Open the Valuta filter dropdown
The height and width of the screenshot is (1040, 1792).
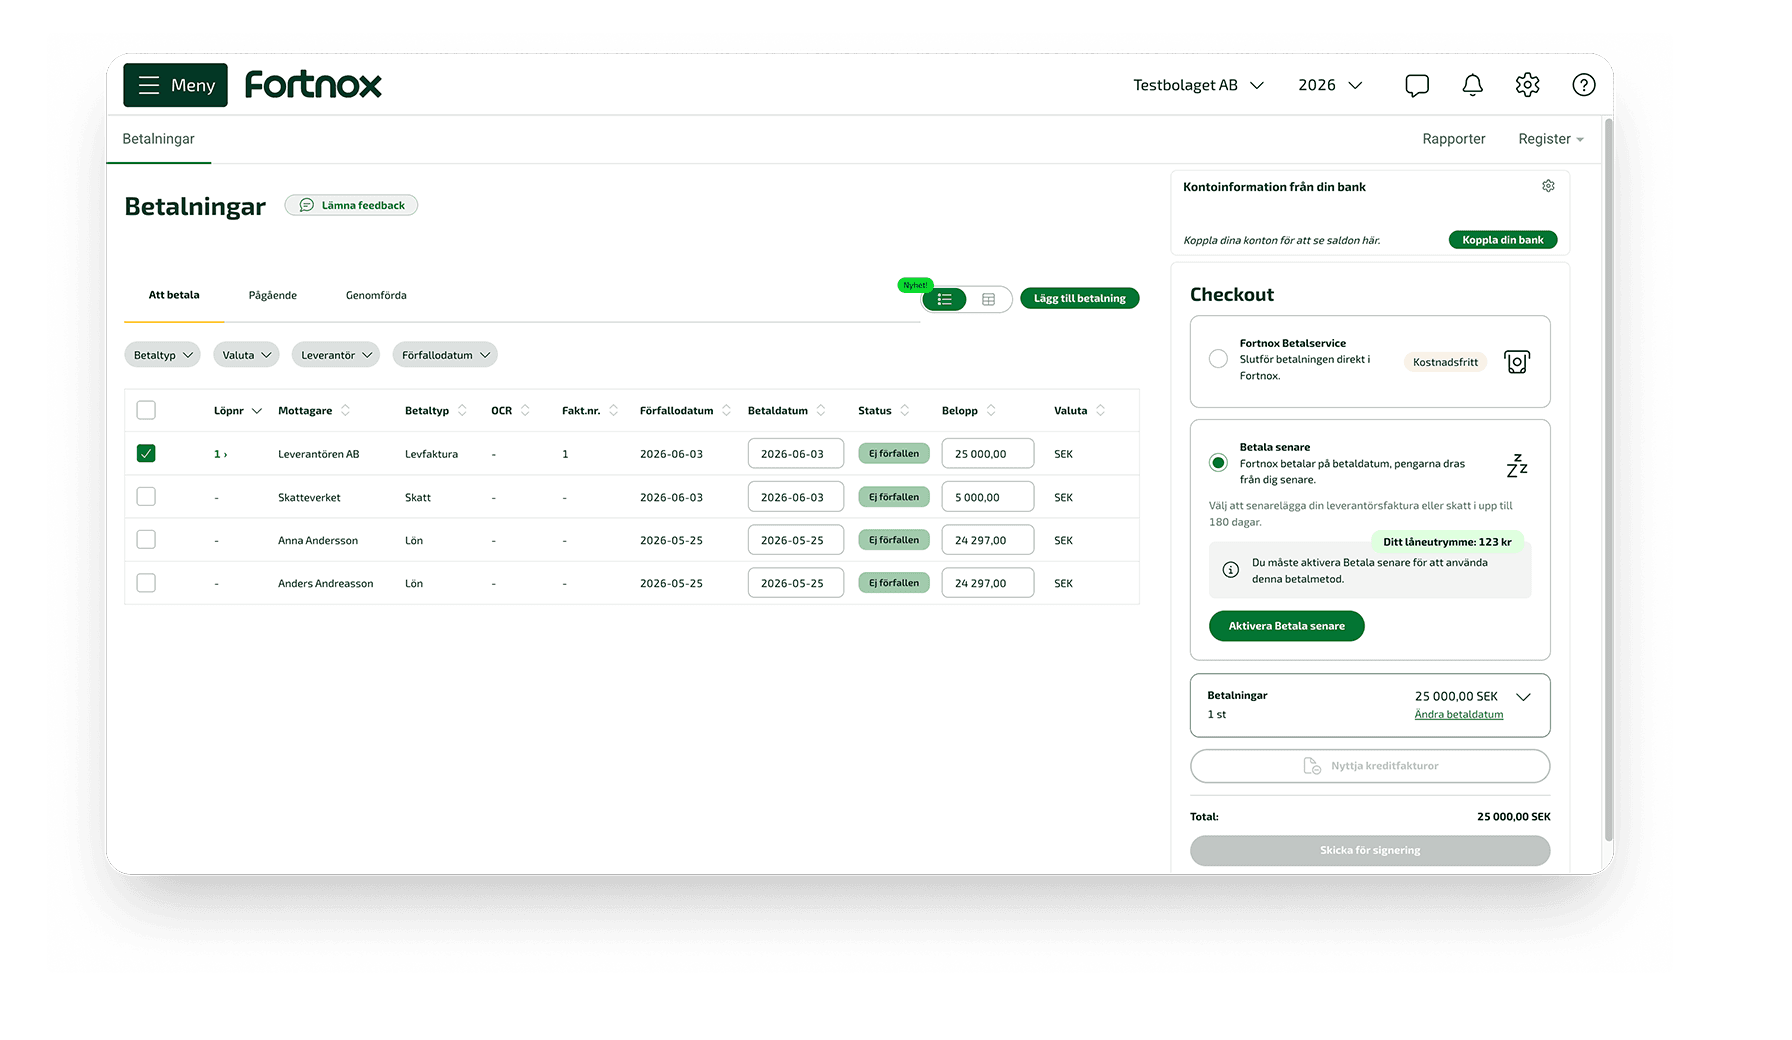pos(246,355)
